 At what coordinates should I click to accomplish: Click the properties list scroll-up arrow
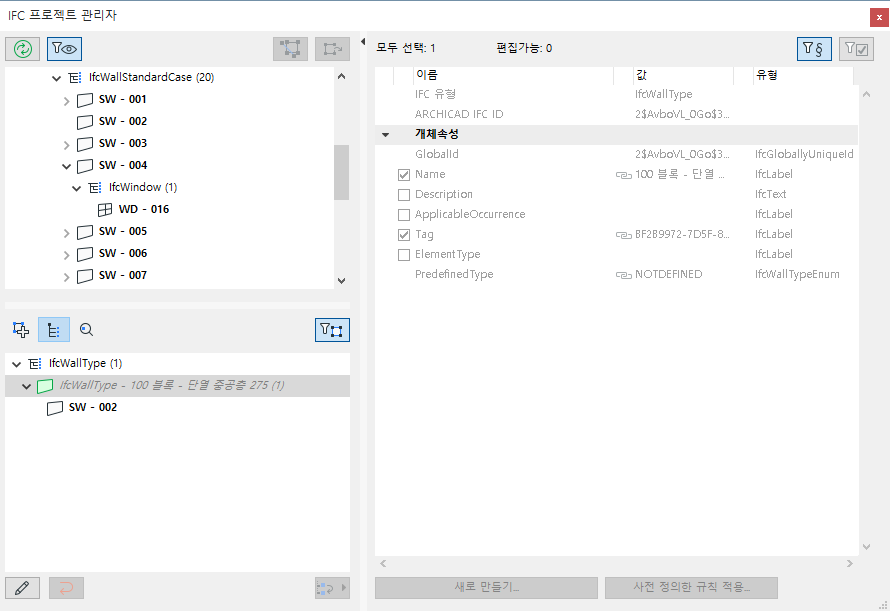coord(866,94)
